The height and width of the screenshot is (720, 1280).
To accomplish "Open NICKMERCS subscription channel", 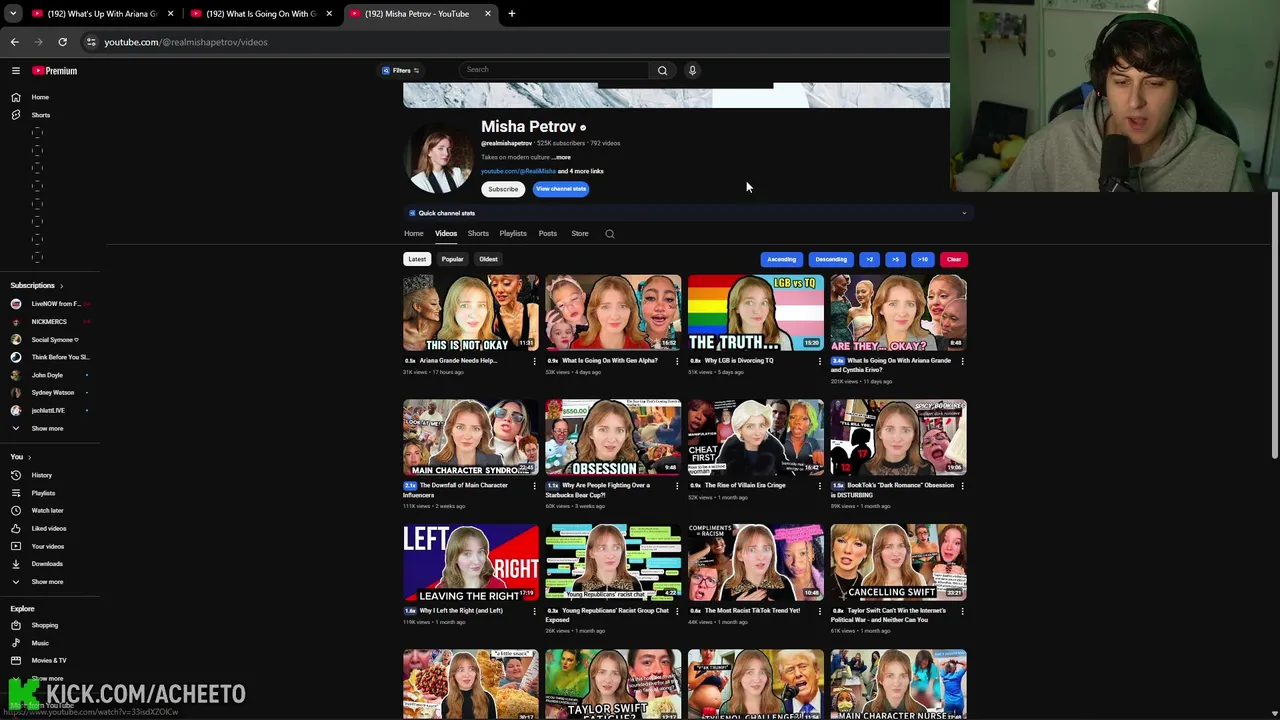I will pyautogui.click(x=48, y=322).
